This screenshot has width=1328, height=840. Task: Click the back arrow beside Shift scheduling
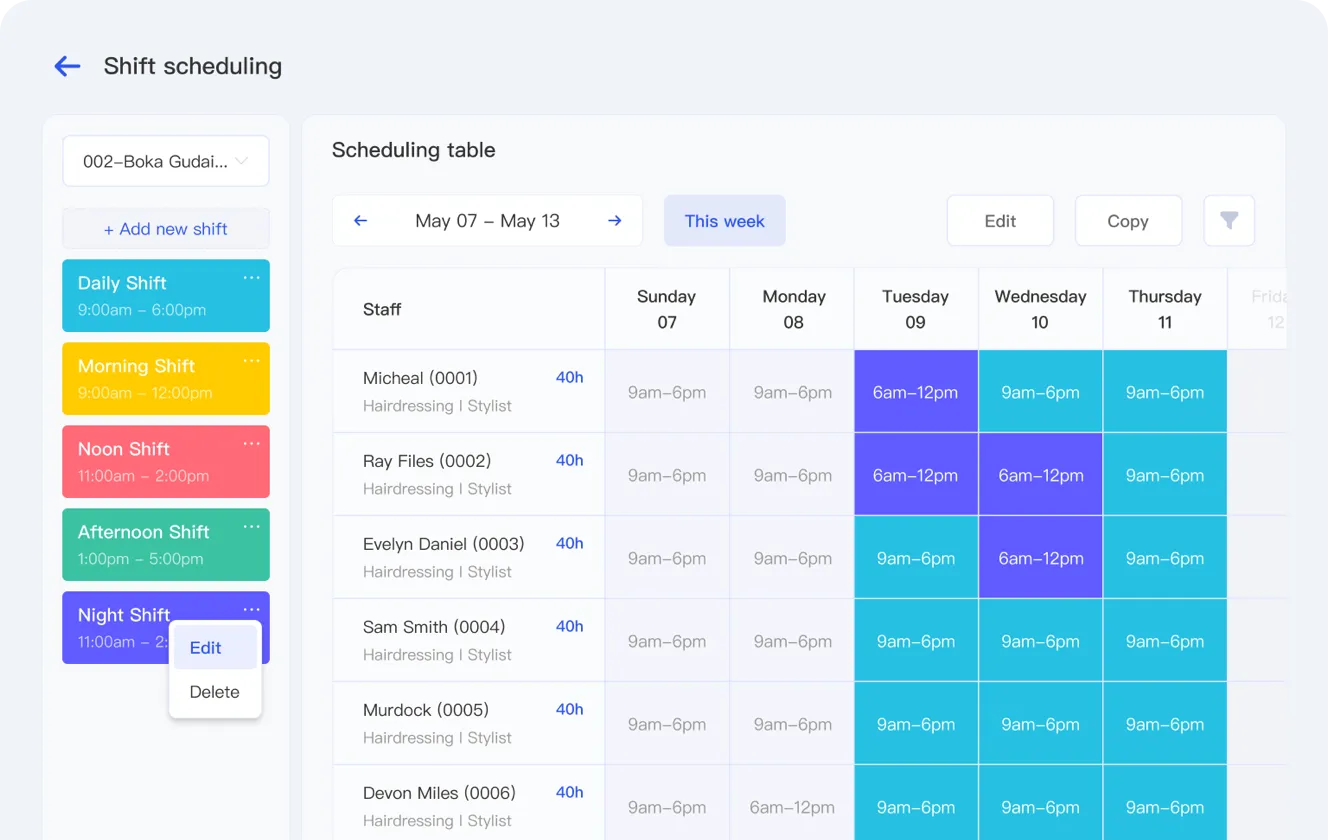click(66, 66)
